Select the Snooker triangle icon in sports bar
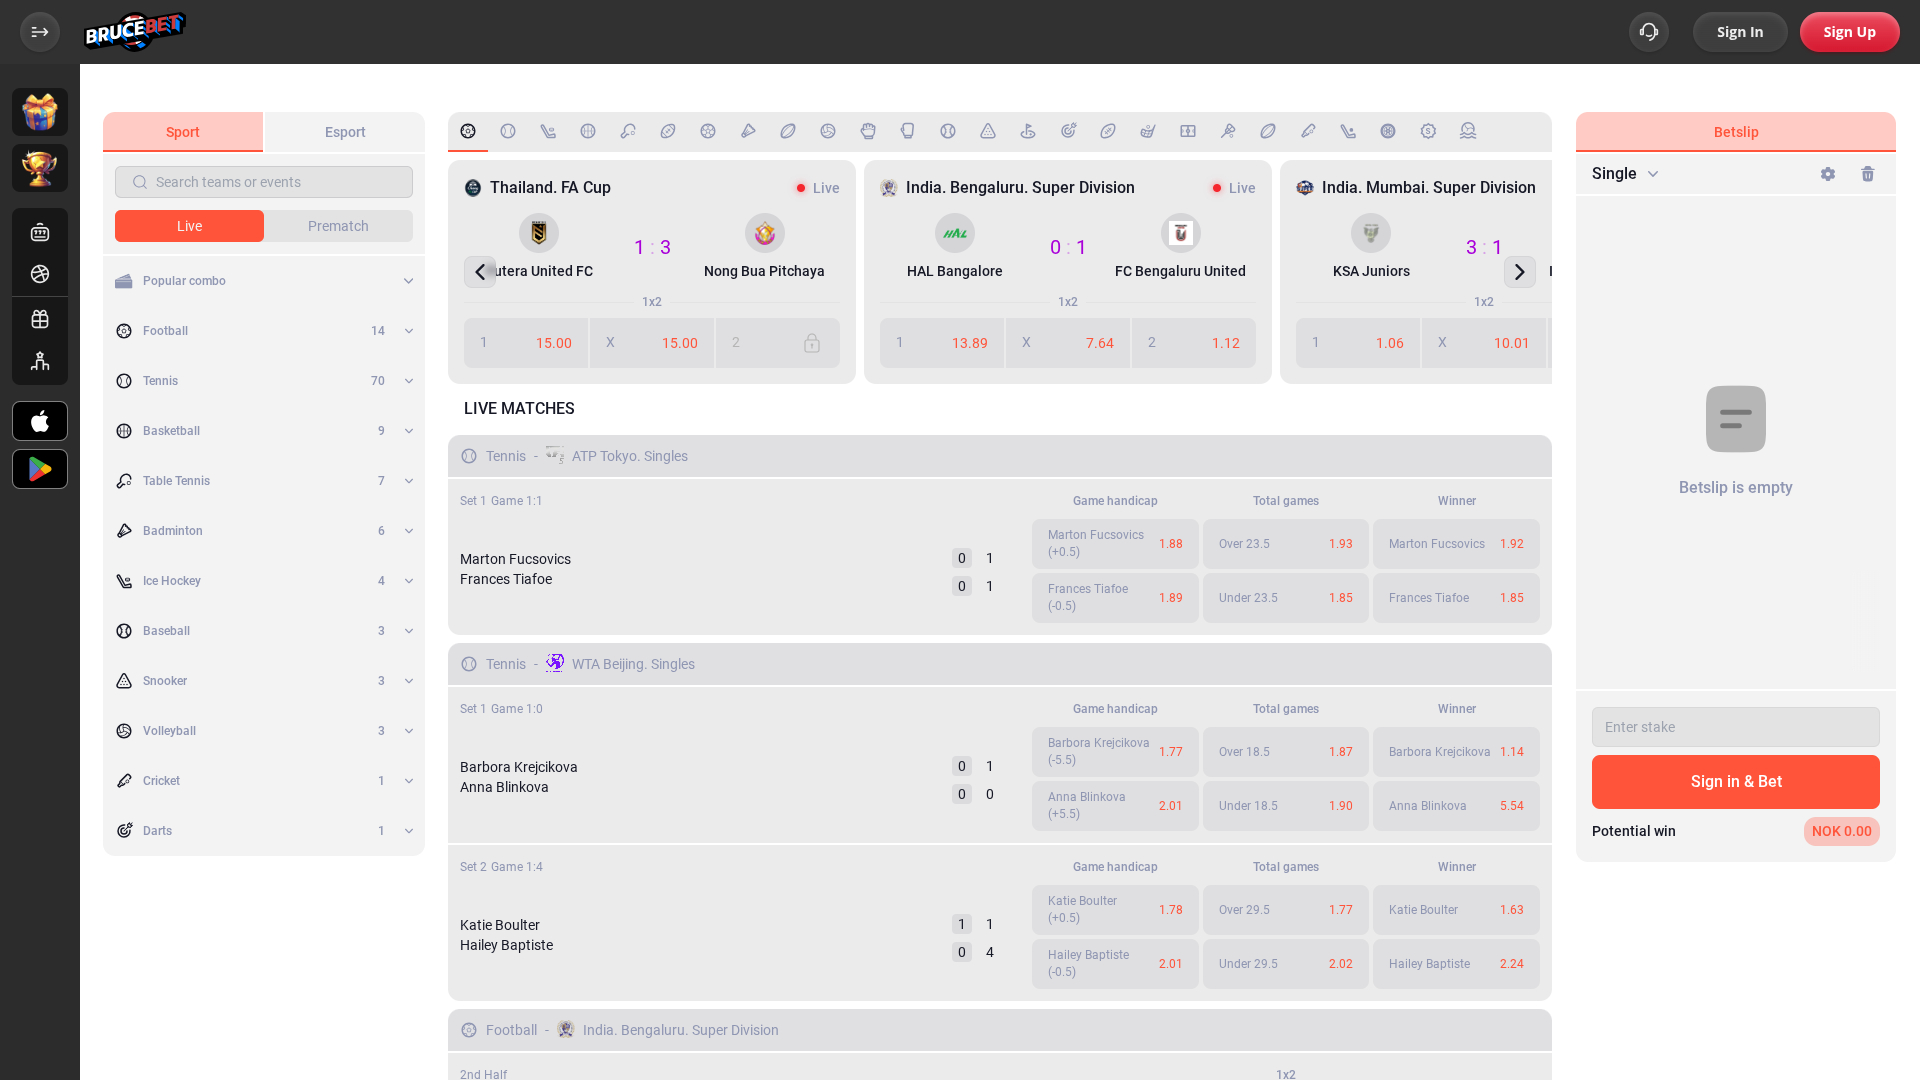The height and width of the screenshot is (1080, 1920). pos(988,131)
